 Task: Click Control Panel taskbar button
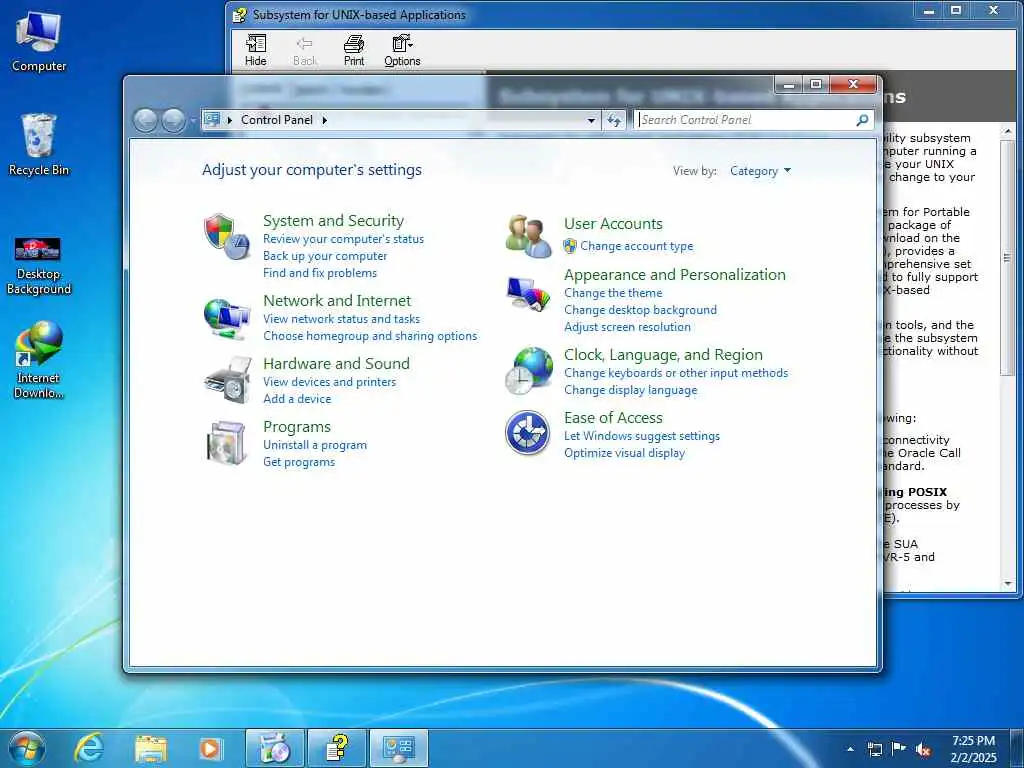(399, 748)
